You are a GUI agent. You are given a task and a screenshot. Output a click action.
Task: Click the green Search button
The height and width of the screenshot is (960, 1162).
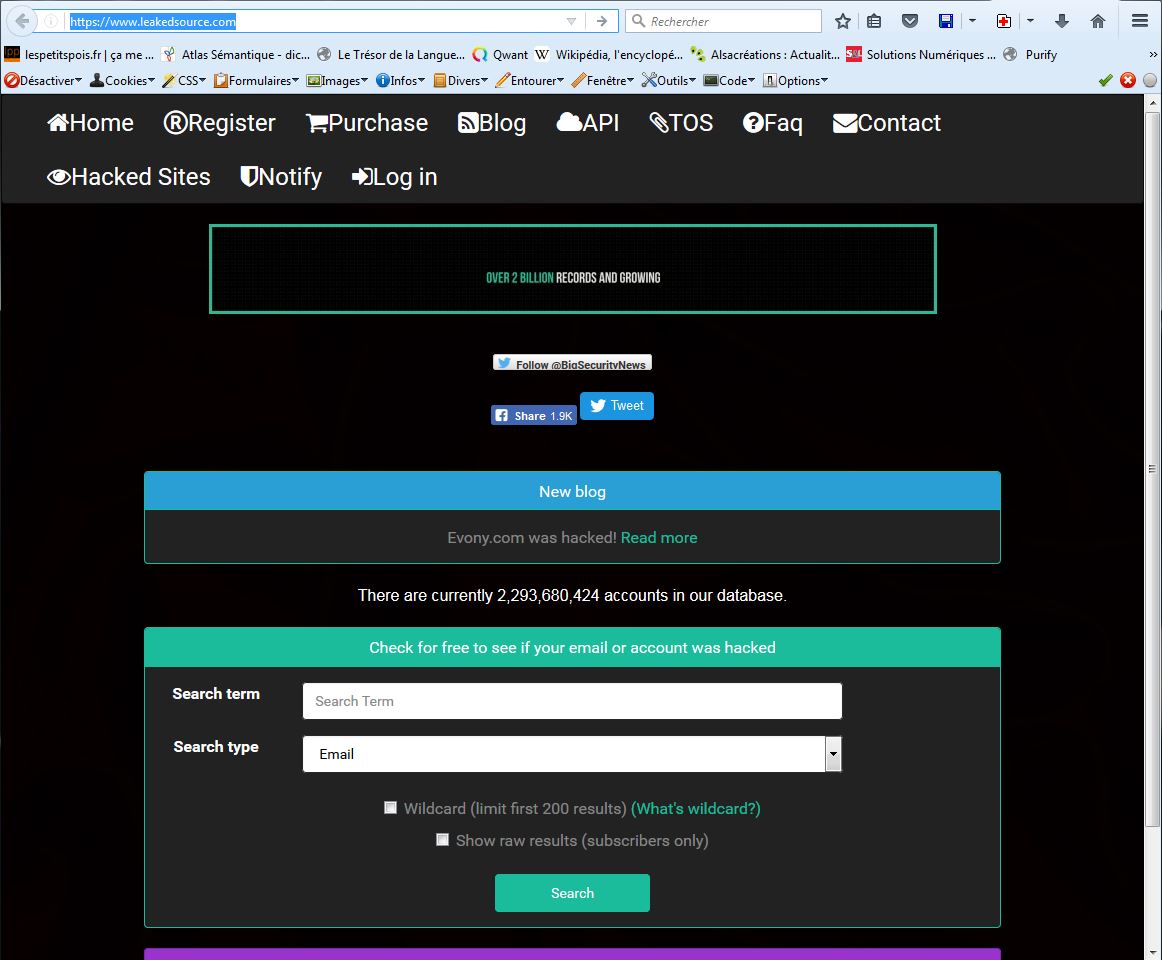pos(572,893)
